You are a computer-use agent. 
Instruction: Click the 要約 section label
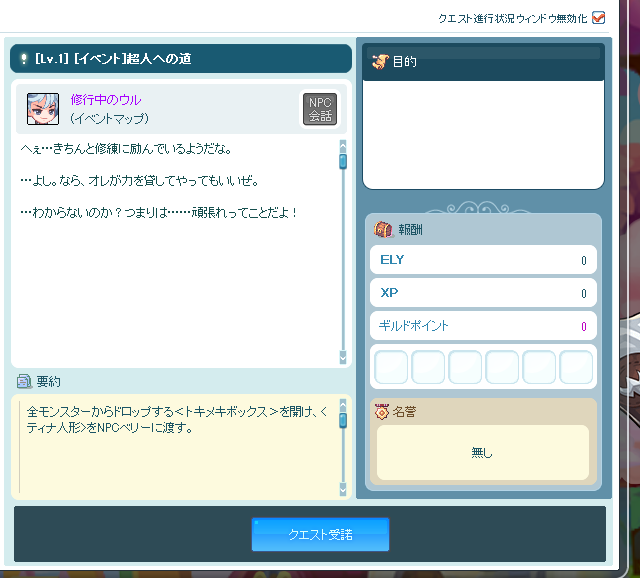[x=49, y=381]
